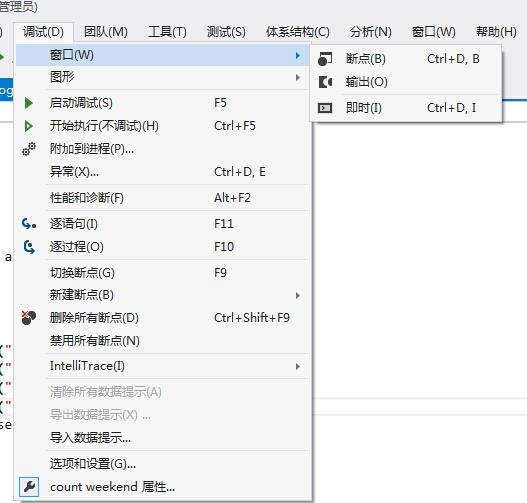Click the Ctrl+D, E shortcut text

tap(240, 172)
